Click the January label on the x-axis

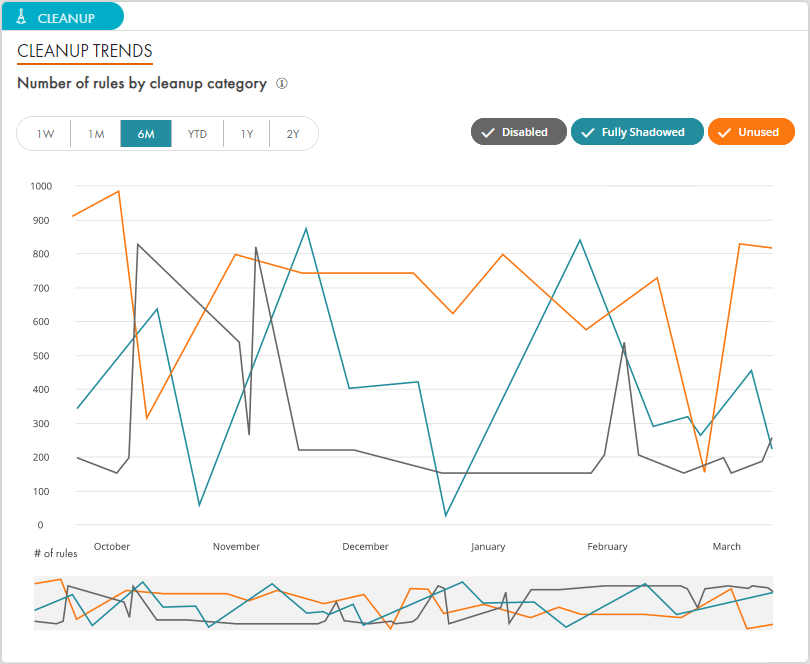(x=488, y=547)
